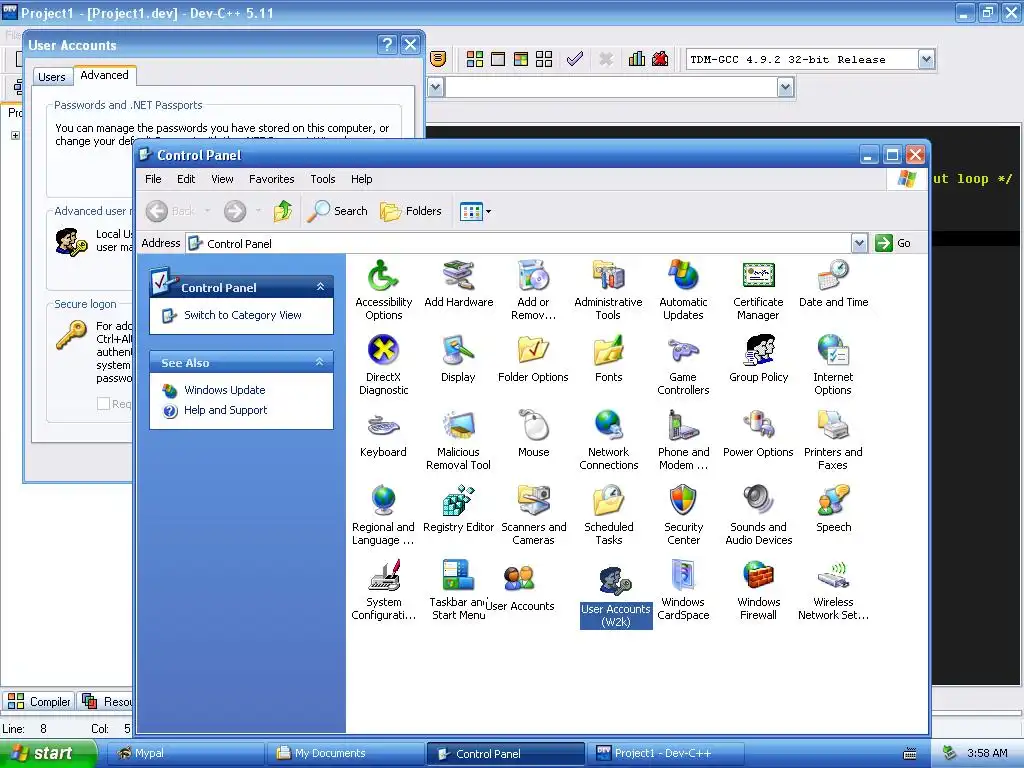Open the Dev-C++ compiler set dropdown
The width and height of the screenshot is (1024, 768).
926,59
